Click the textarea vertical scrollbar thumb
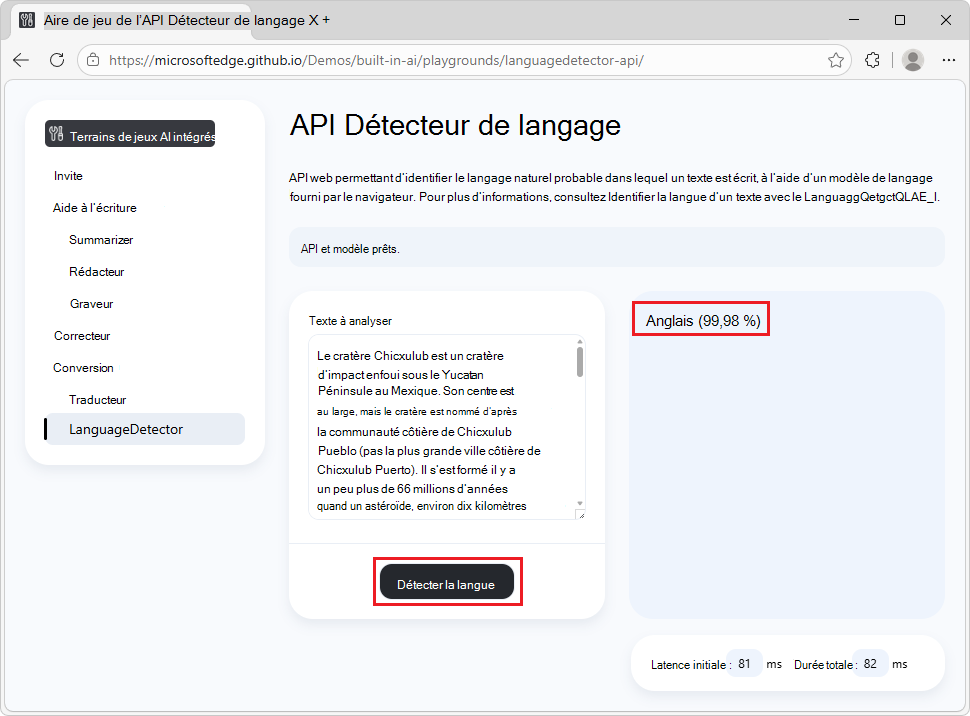 (580, 361)
